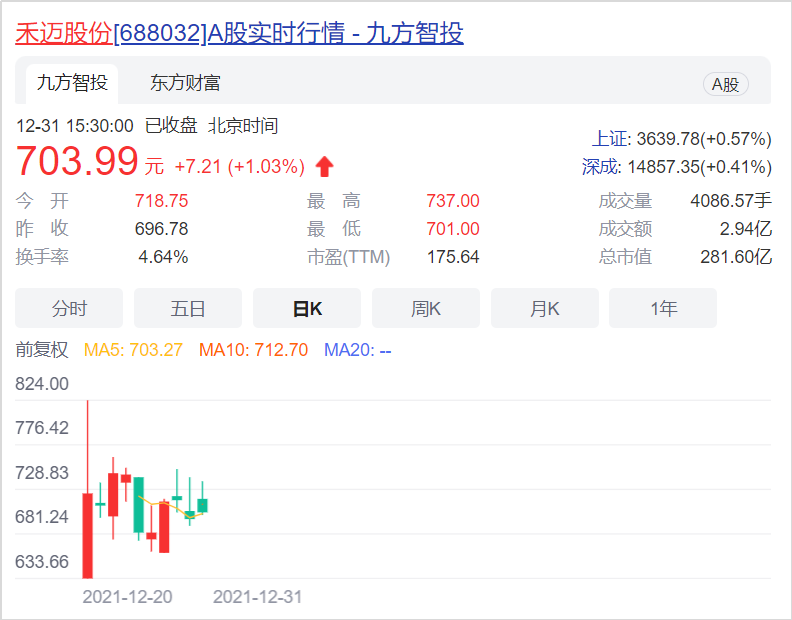Click the 市盈(TTM) value 175.64

[x=453, y=257]
